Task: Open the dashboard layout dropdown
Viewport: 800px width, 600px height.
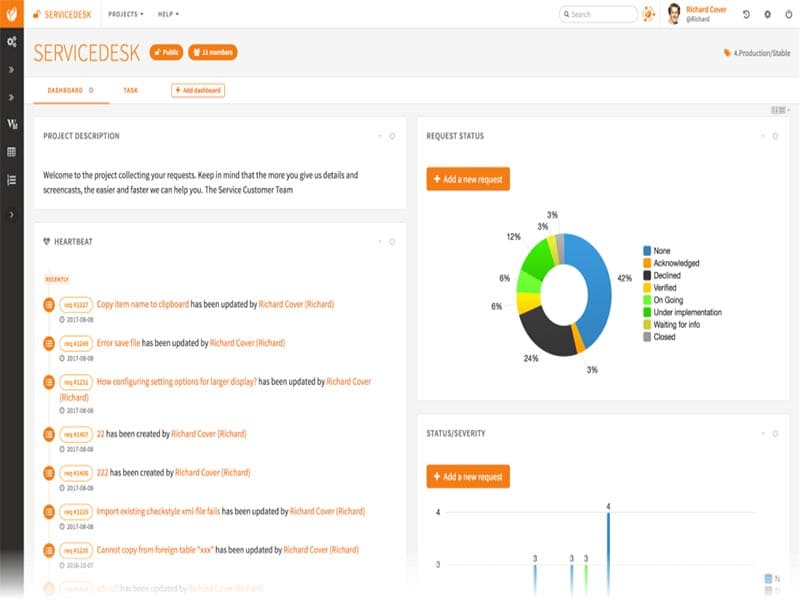Action: [x=779, y=109]
